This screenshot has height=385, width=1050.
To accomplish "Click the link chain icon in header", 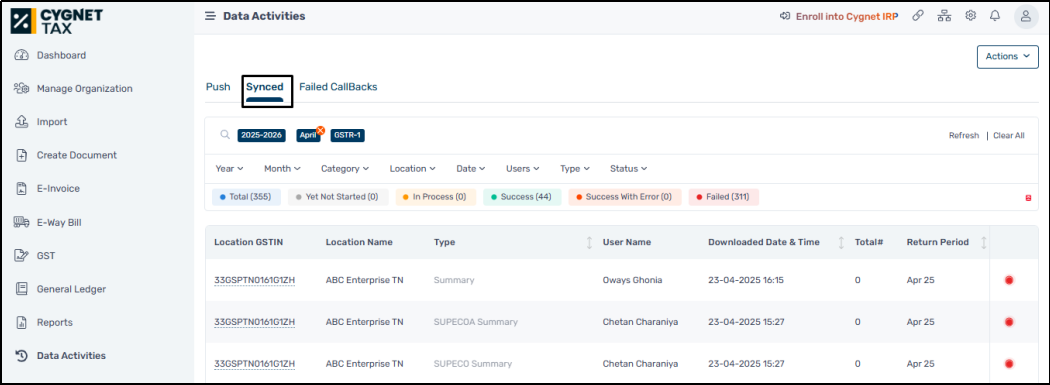I will point(918,15).
